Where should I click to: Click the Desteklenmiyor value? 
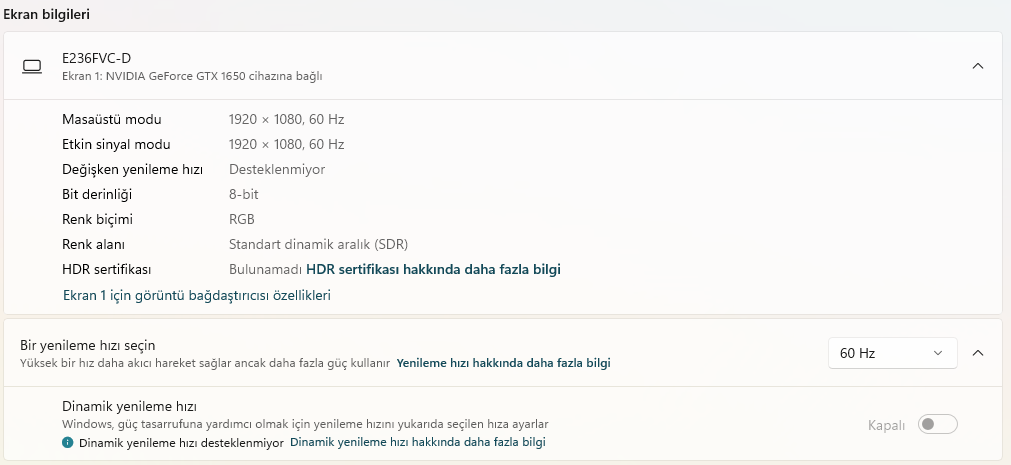coord(277,170)
